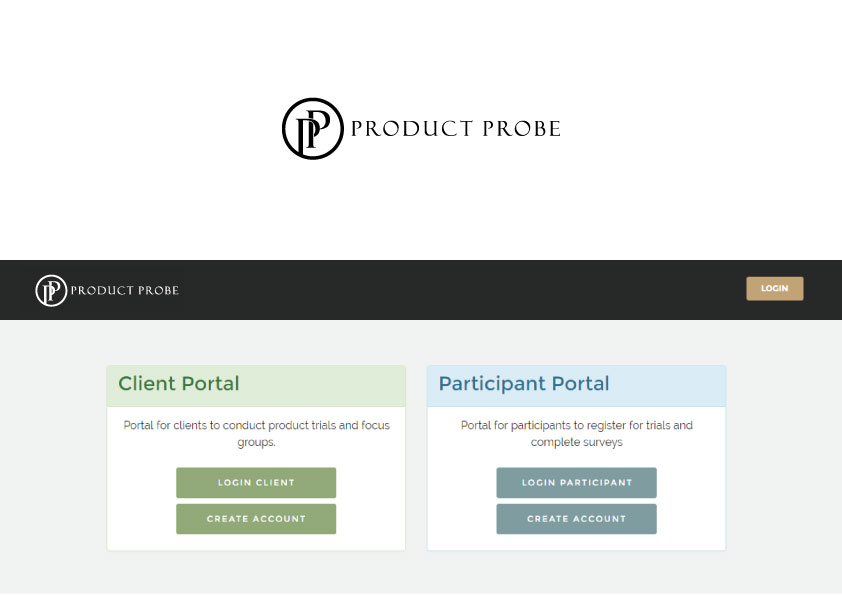Click white space below Participant Create Account button
This screenshot has height=595, width=842.
pyautogui.click(x=576, y=542)
